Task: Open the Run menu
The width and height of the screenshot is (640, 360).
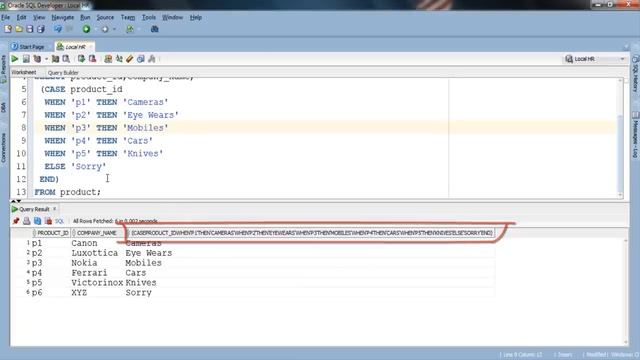Action: [85, 18]
